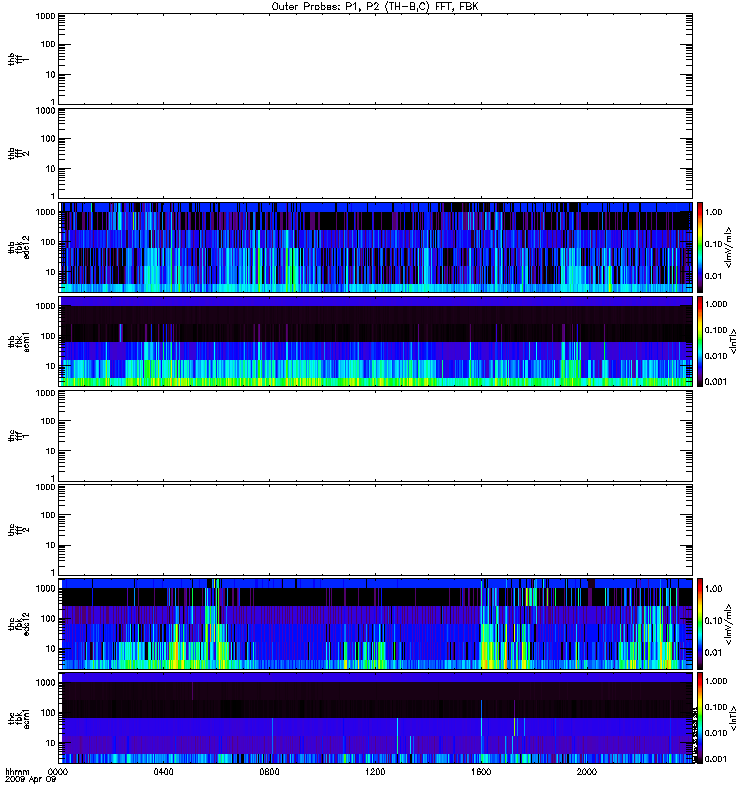Image resolution: width=750 pixels, height=800 pixels.
Task: Select the 'thc fff 2' panel label
Action: (x=18, y=530)
